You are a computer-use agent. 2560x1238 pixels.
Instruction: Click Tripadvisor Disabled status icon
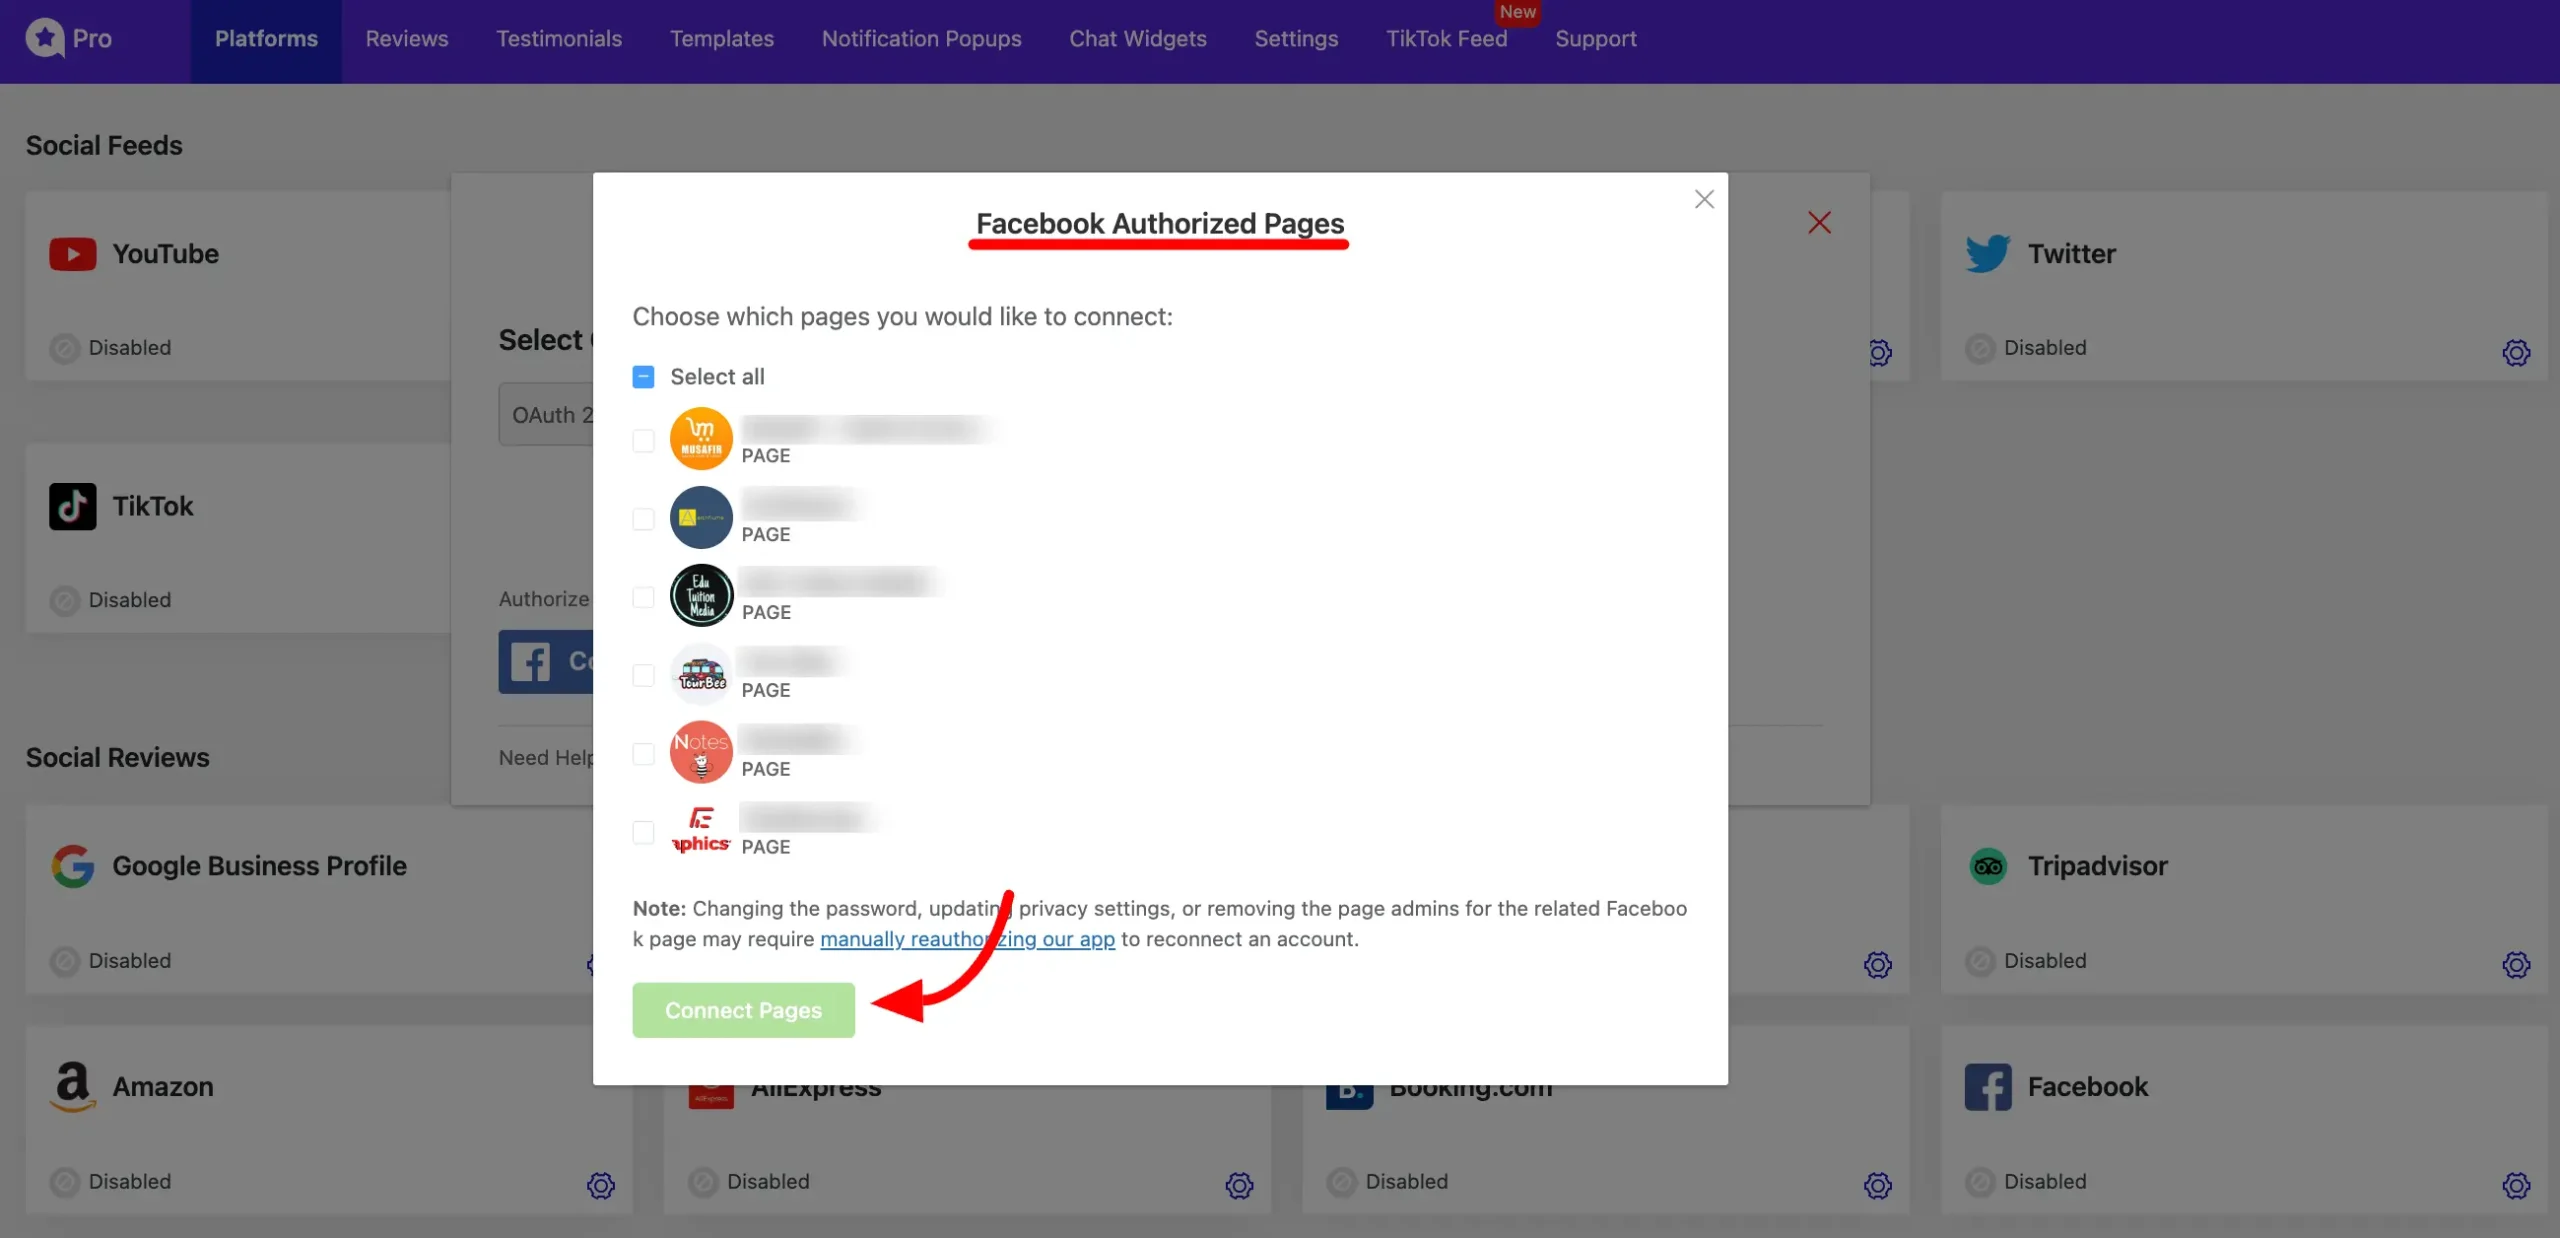point(1980,961)
